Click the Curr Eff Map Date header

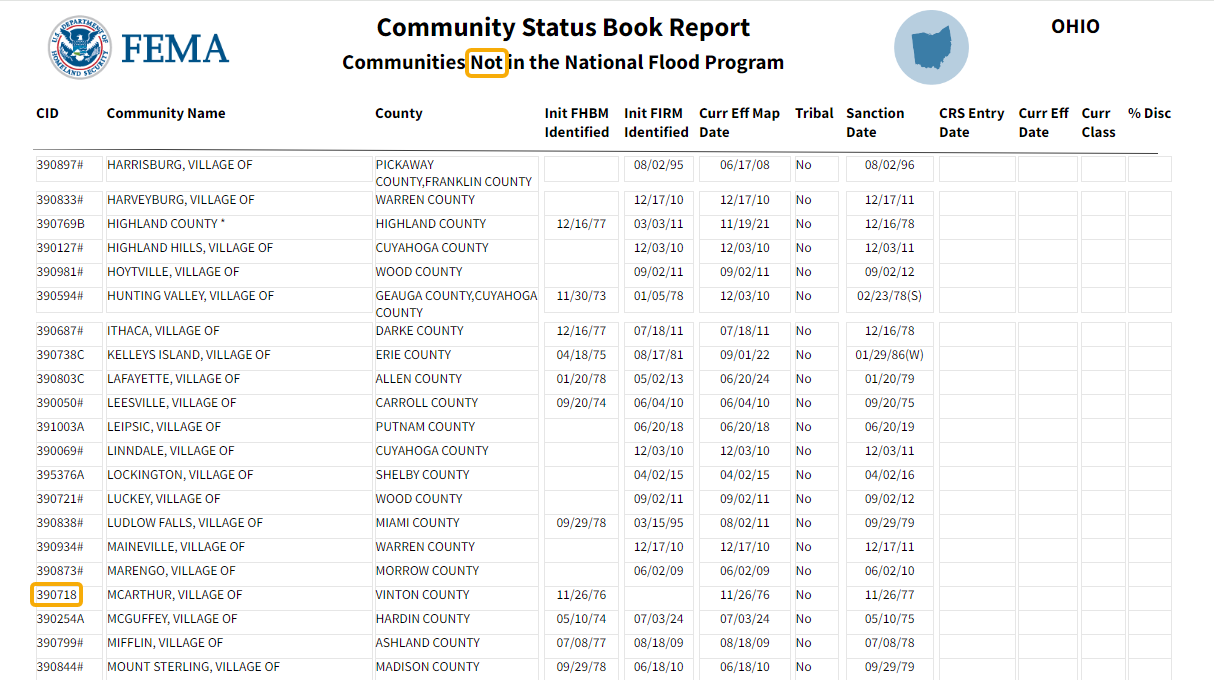click(739, 123)
